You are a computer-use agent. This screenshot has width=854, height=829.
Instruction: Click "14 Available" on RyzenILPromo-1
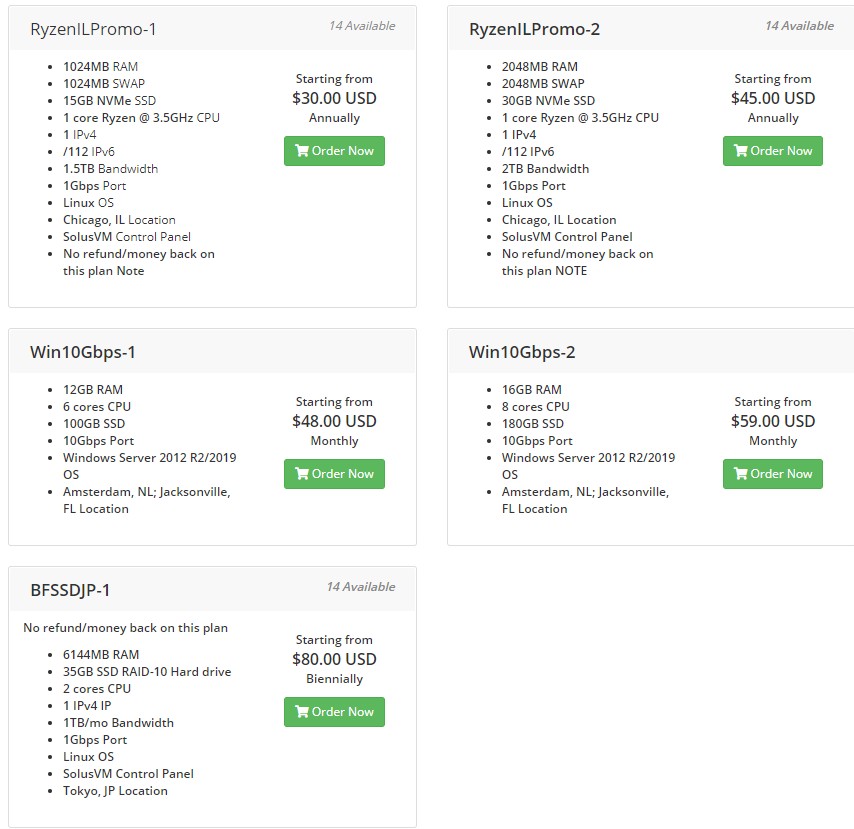(362, 26)
